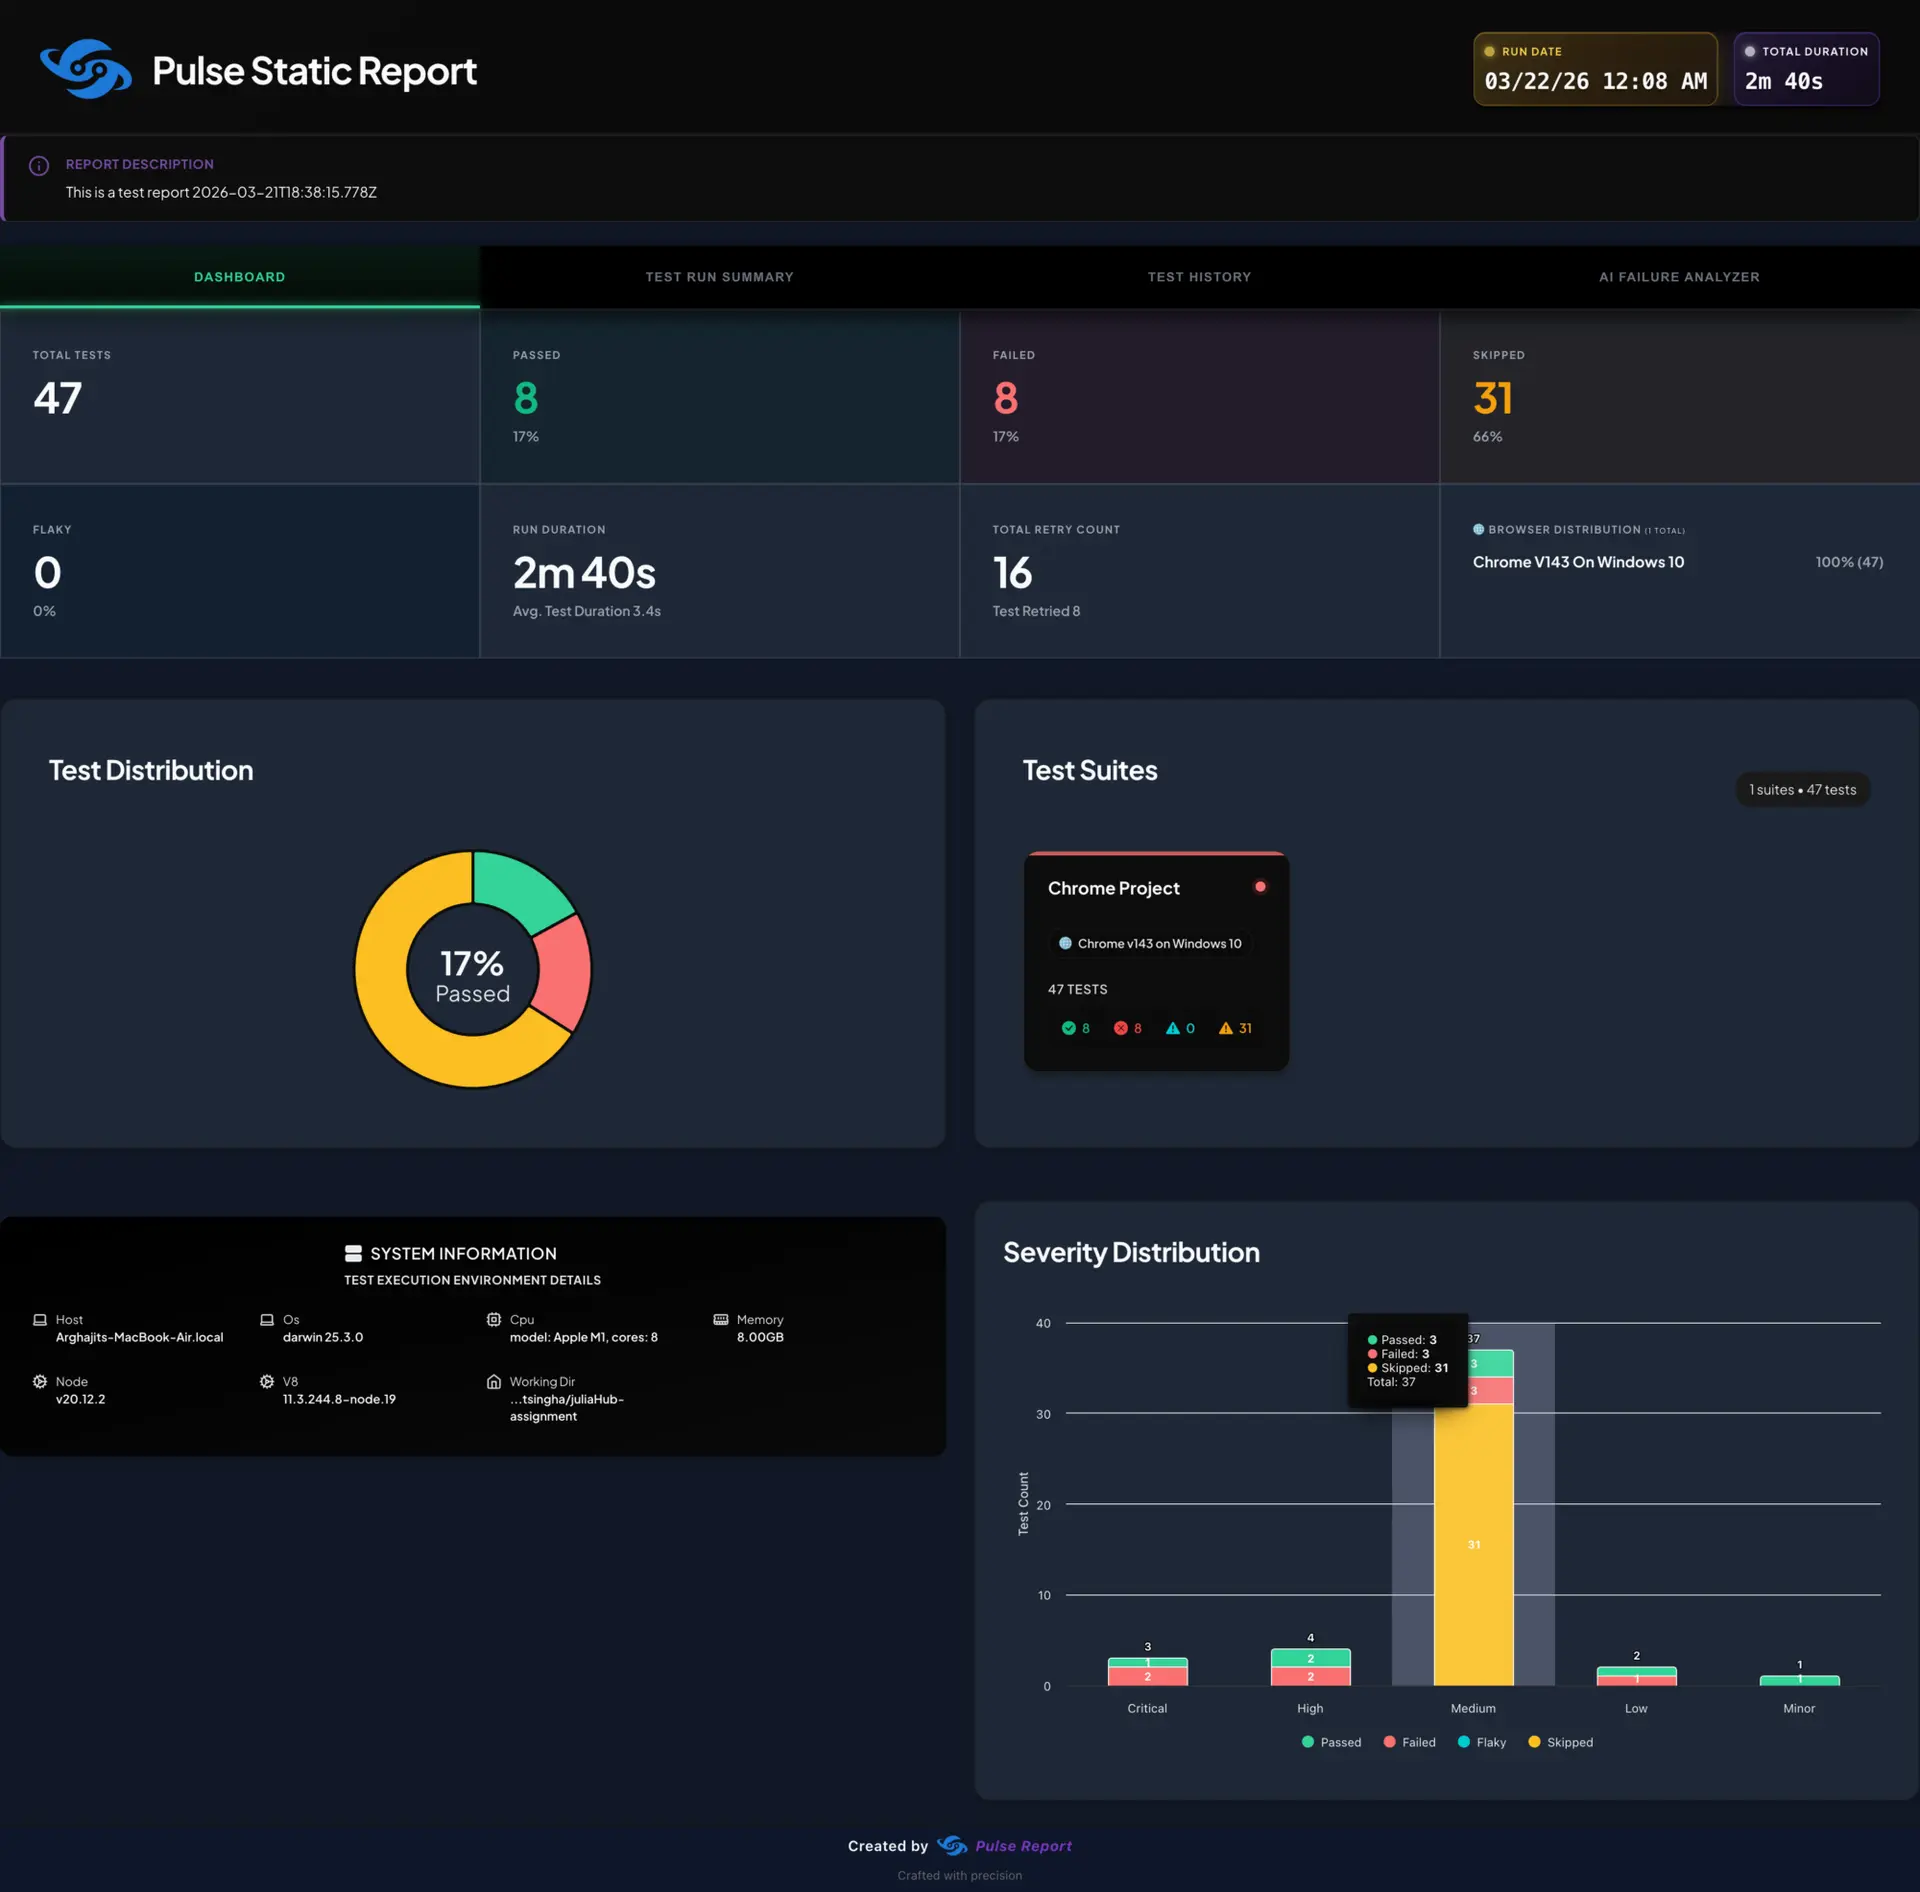The width and height of the screenshot is (1920, 1892).
Task: Click the green passed checkmark icon in Chrome Project
Action: click(x=1069, y=1028)
